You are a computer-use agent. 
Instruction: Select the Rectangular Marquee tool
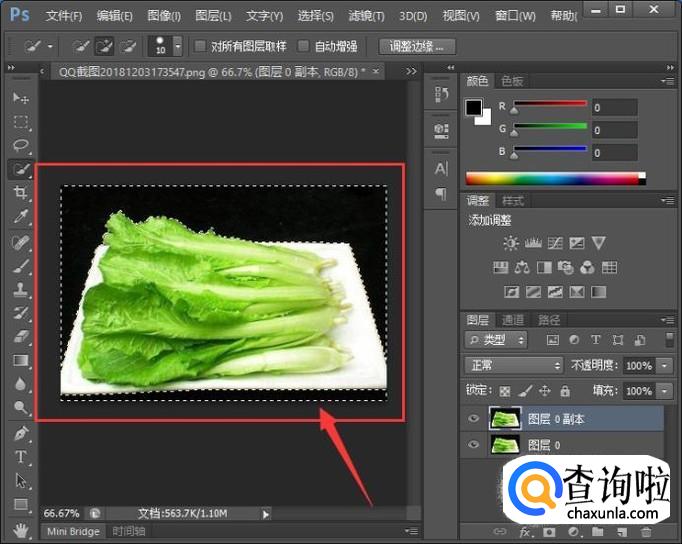[x=20, y=122]
